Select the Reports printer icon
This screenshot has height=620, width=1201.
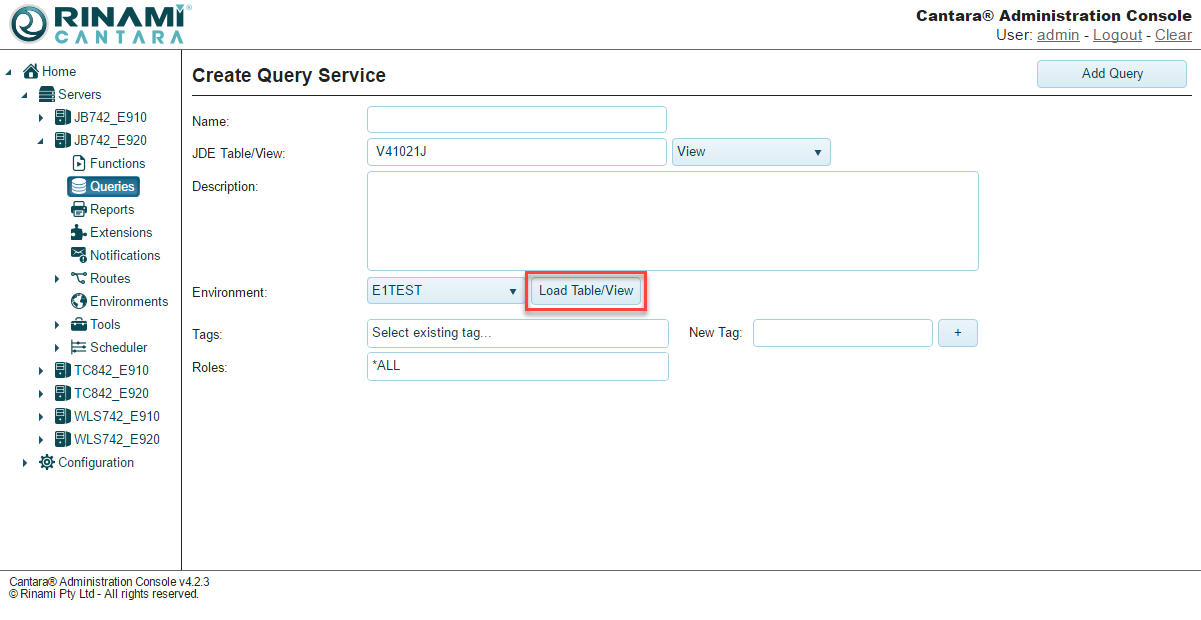[x=79, y=209]
